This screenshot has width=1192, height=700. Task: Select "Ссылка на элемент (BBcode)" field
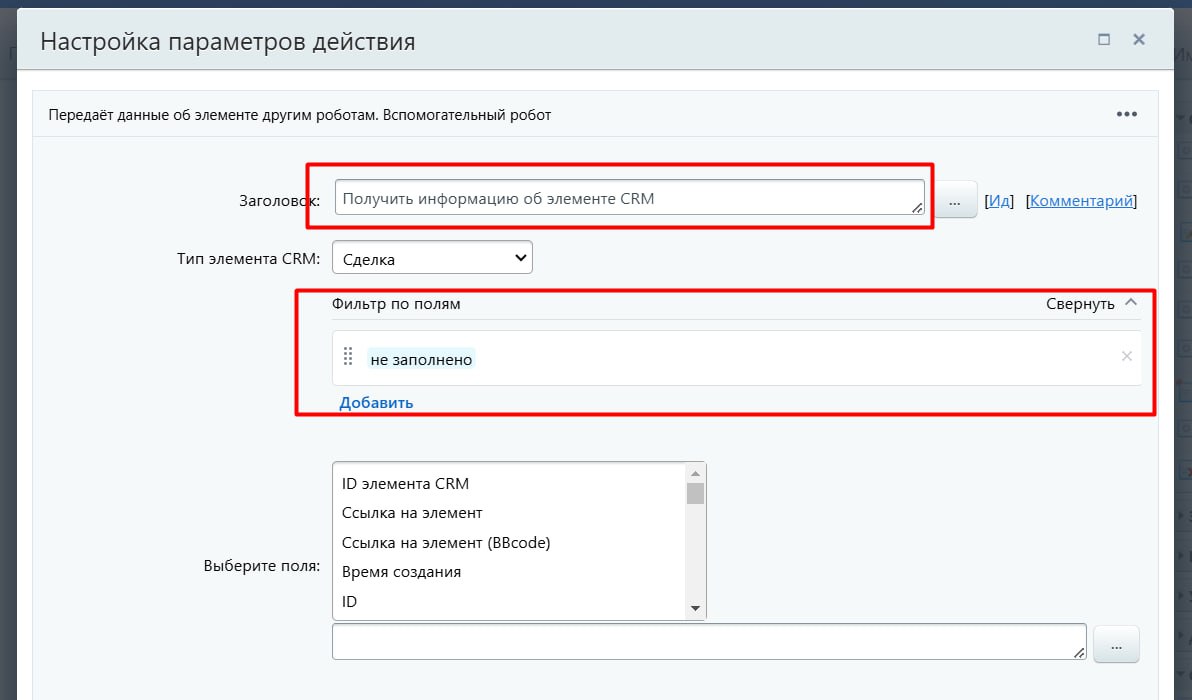[446, 543]
